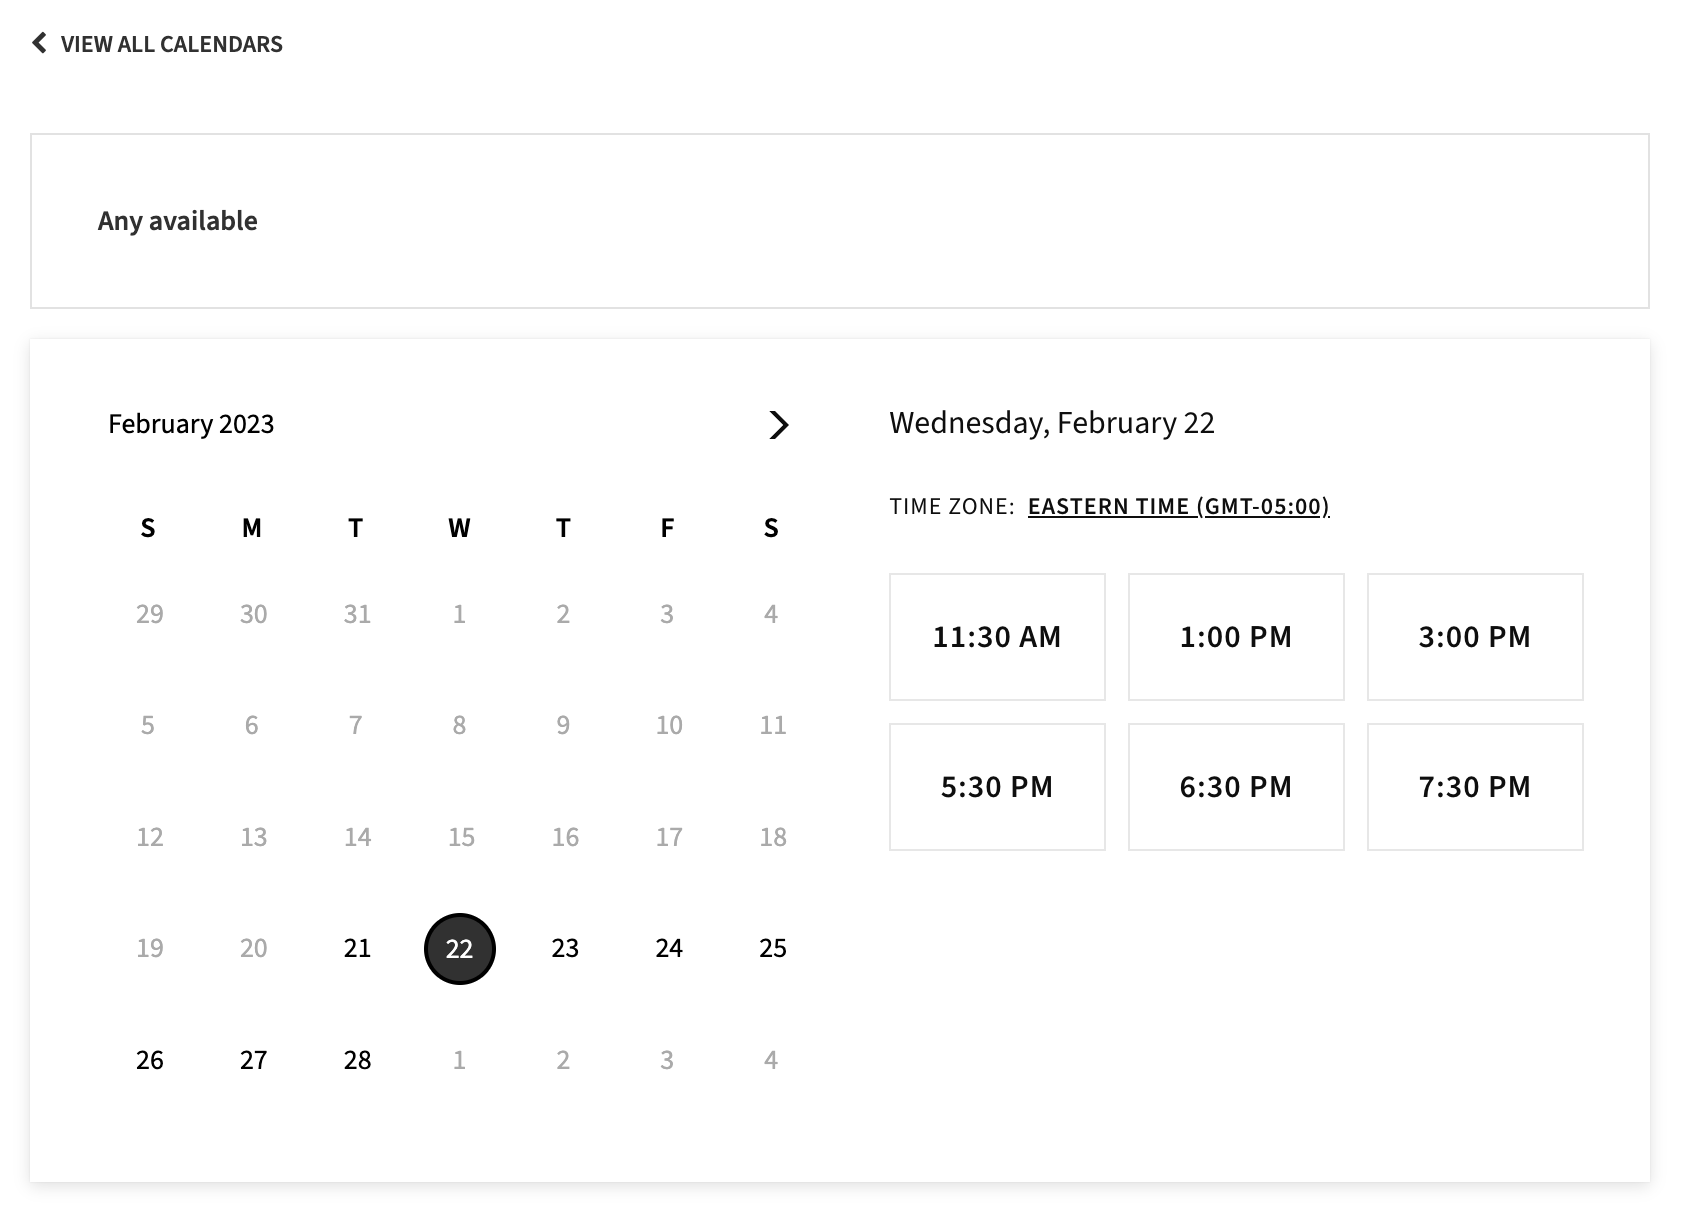Click the back chevron icon before VIEW ALL CALENDARS
The height and width of the screenshot is (1216, 1696).
39,43
